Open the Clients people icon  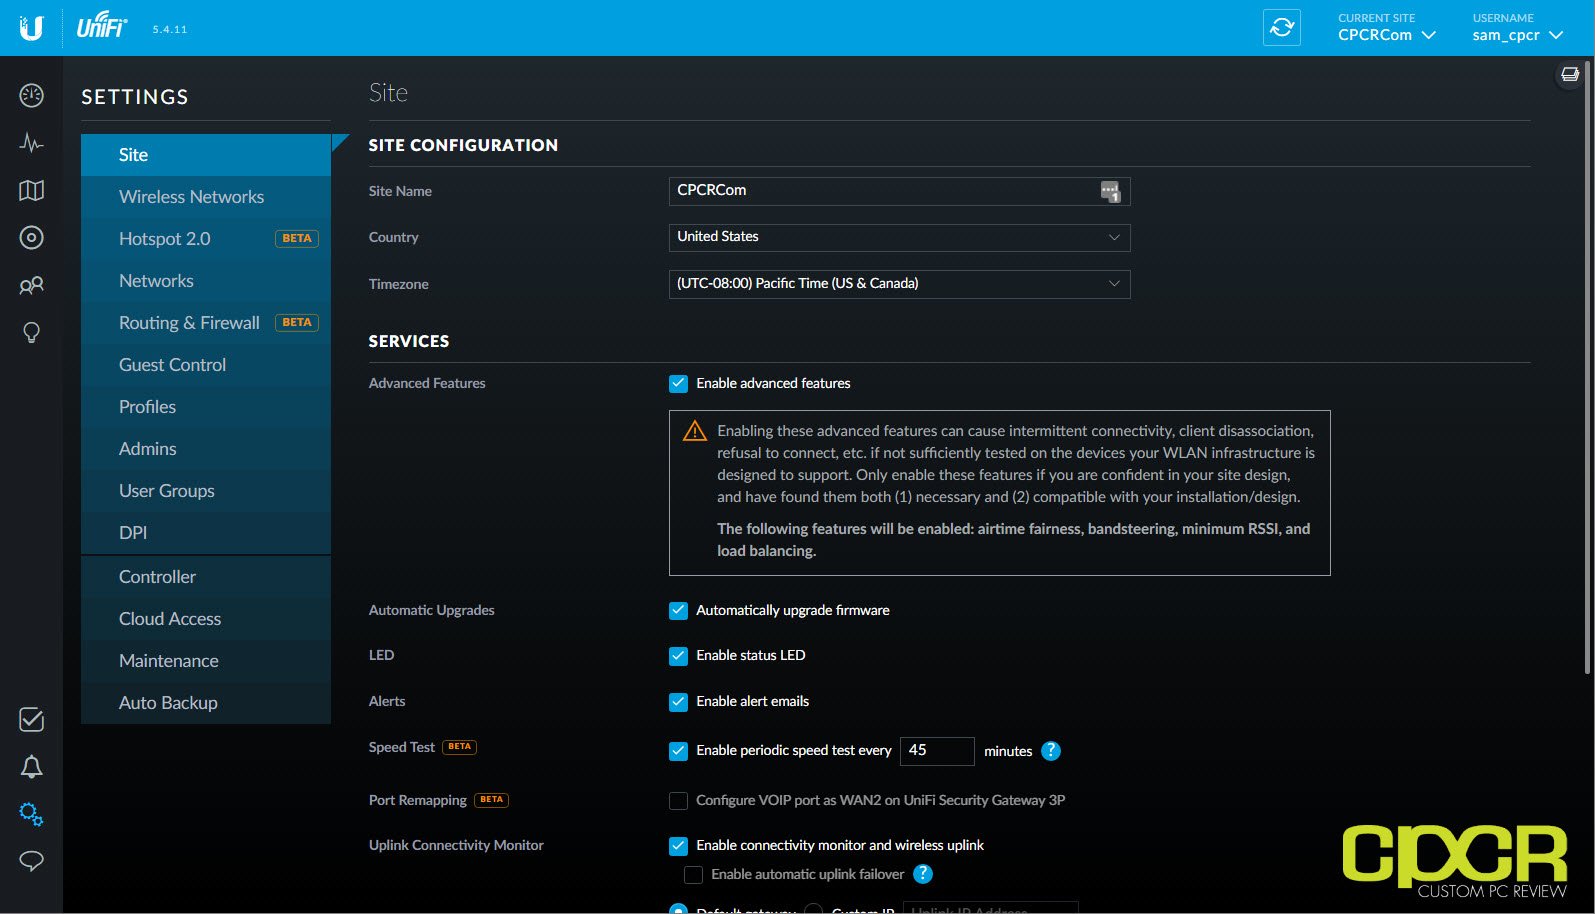coord(31,285)
